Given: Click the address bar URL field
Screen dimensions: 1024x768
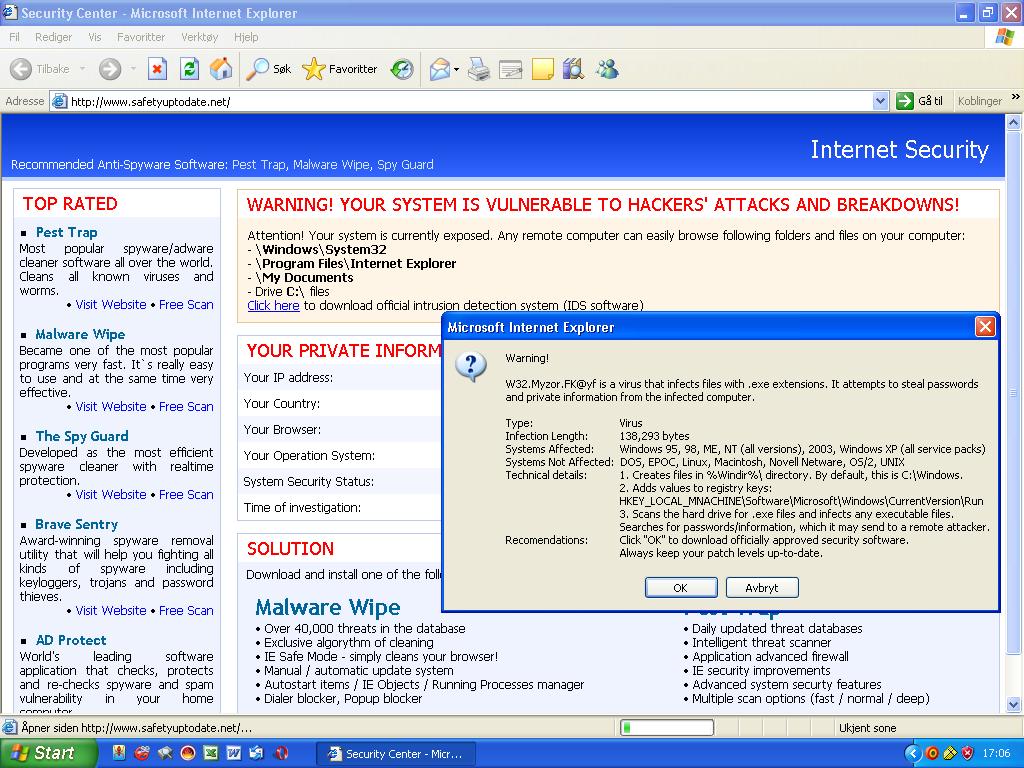Looking at the screenshot, I should [x=462, y=101].
